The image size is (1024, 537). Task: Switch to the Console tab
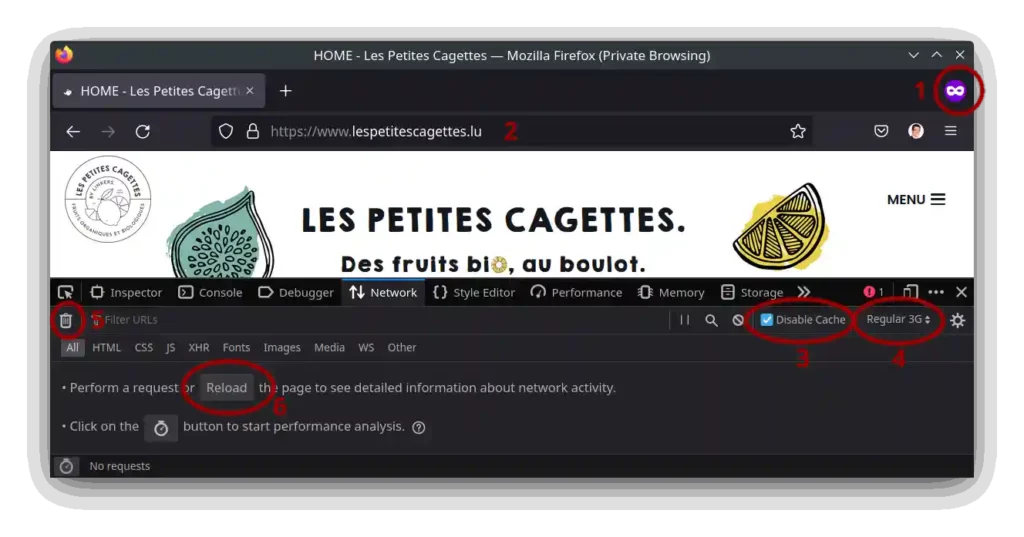point(210,293)
